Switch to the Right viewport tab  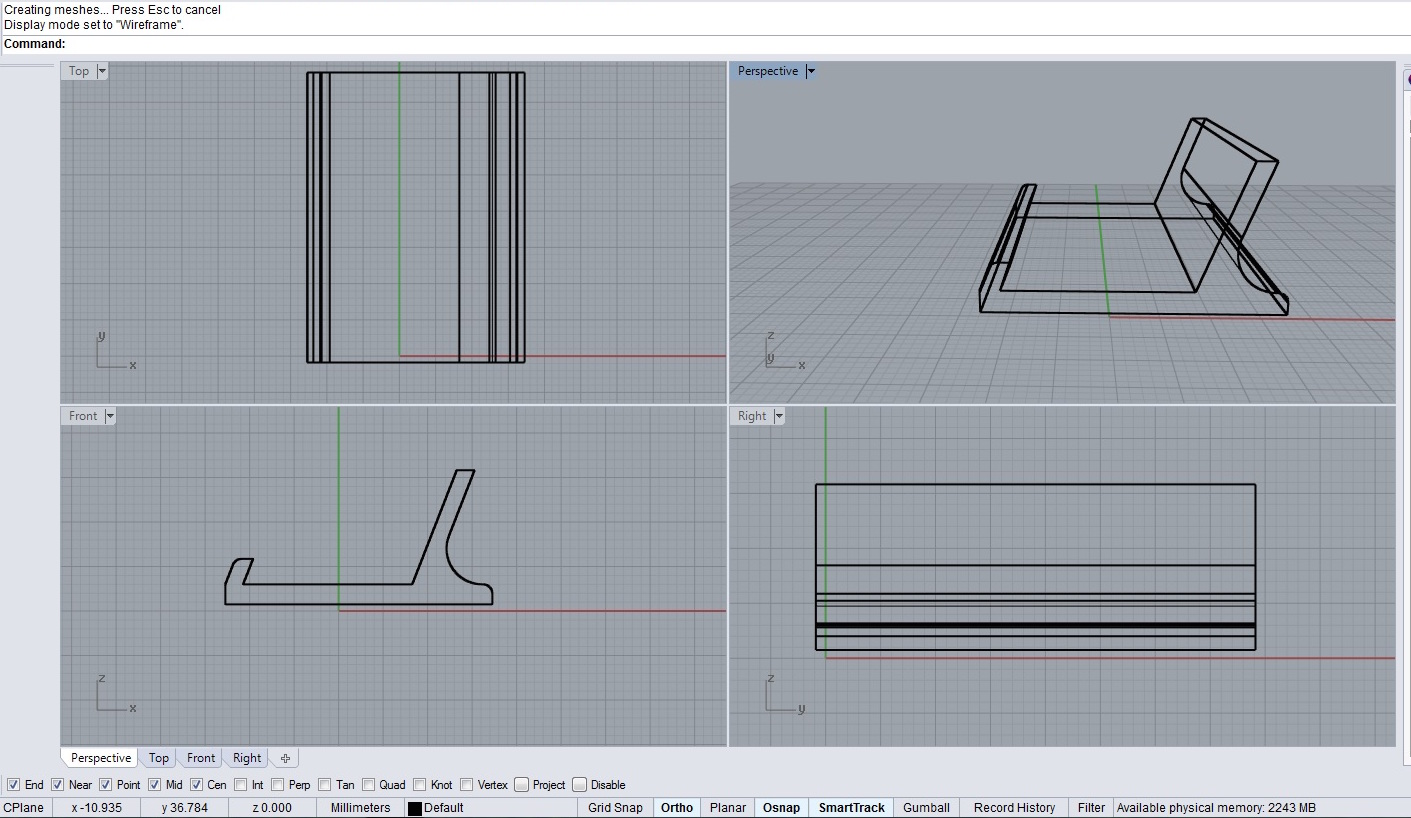(247, 758)
